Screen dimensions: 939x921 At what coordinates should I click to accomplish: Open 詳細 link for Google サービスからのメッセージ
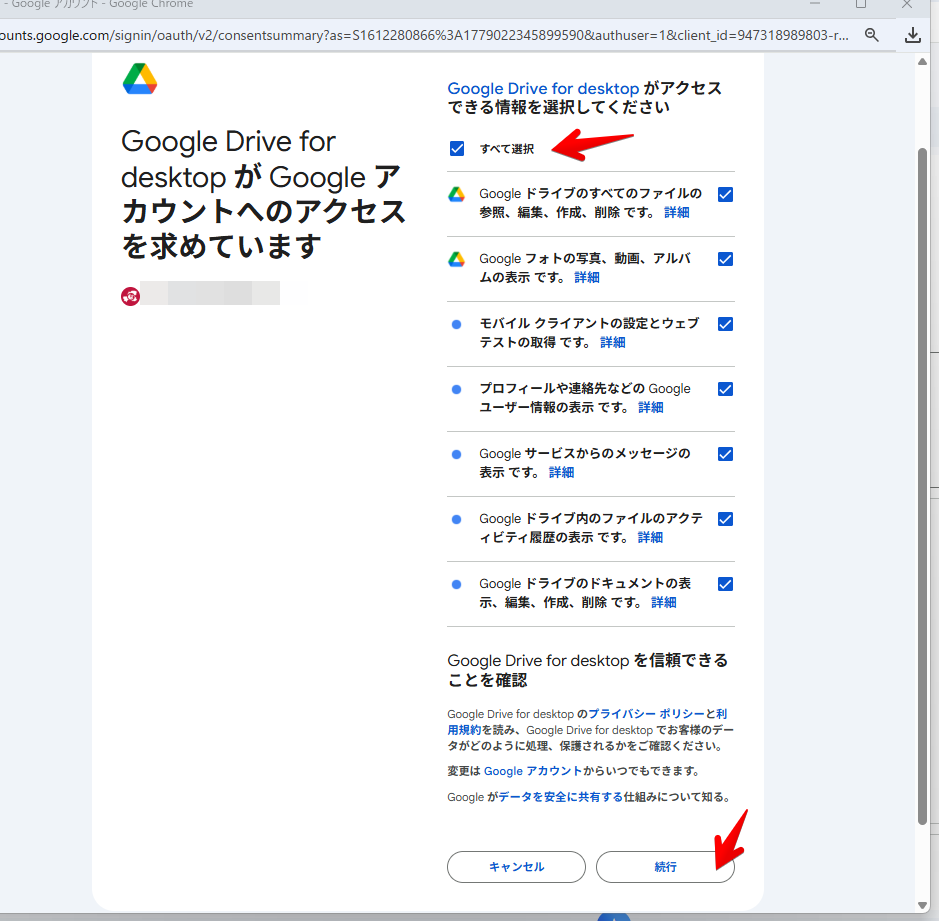(562, 472)
